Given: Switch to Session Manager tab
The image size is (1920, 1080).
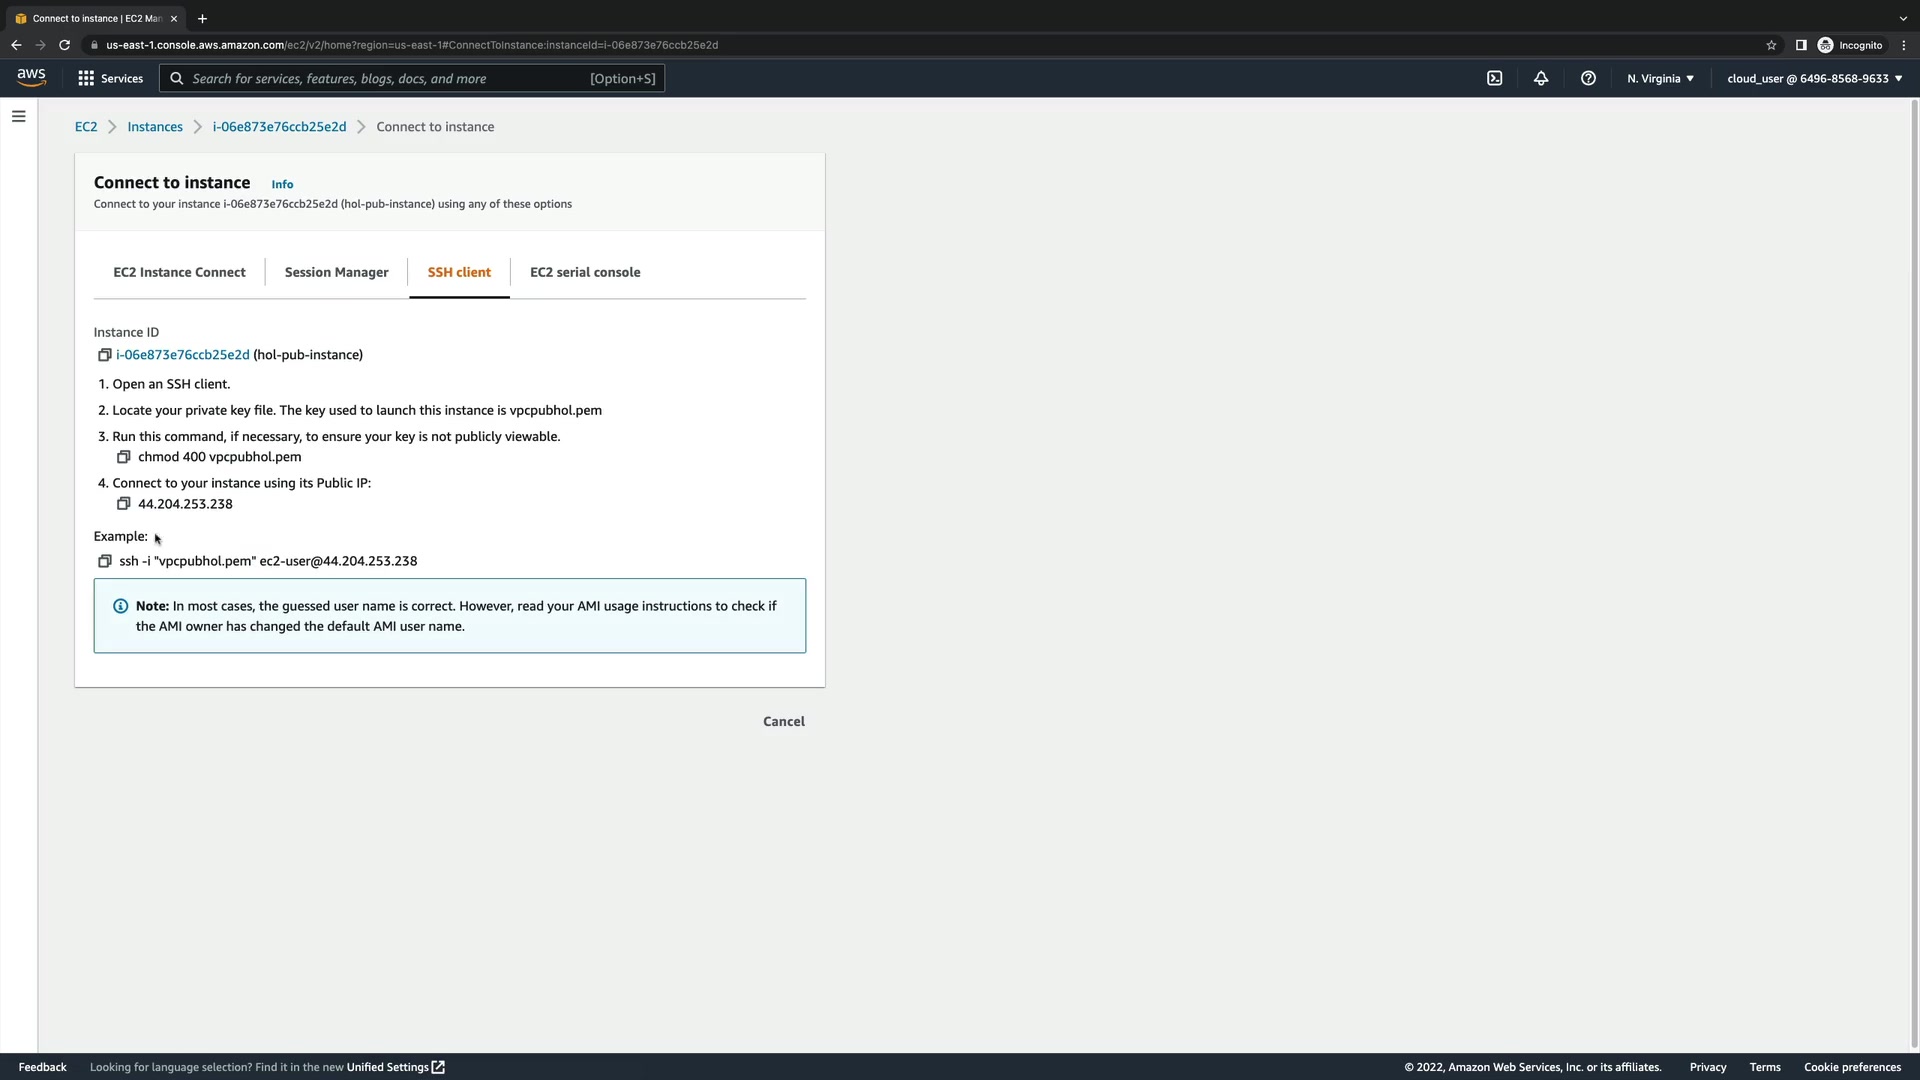Looking at the screenshot, I should point(336,272).
